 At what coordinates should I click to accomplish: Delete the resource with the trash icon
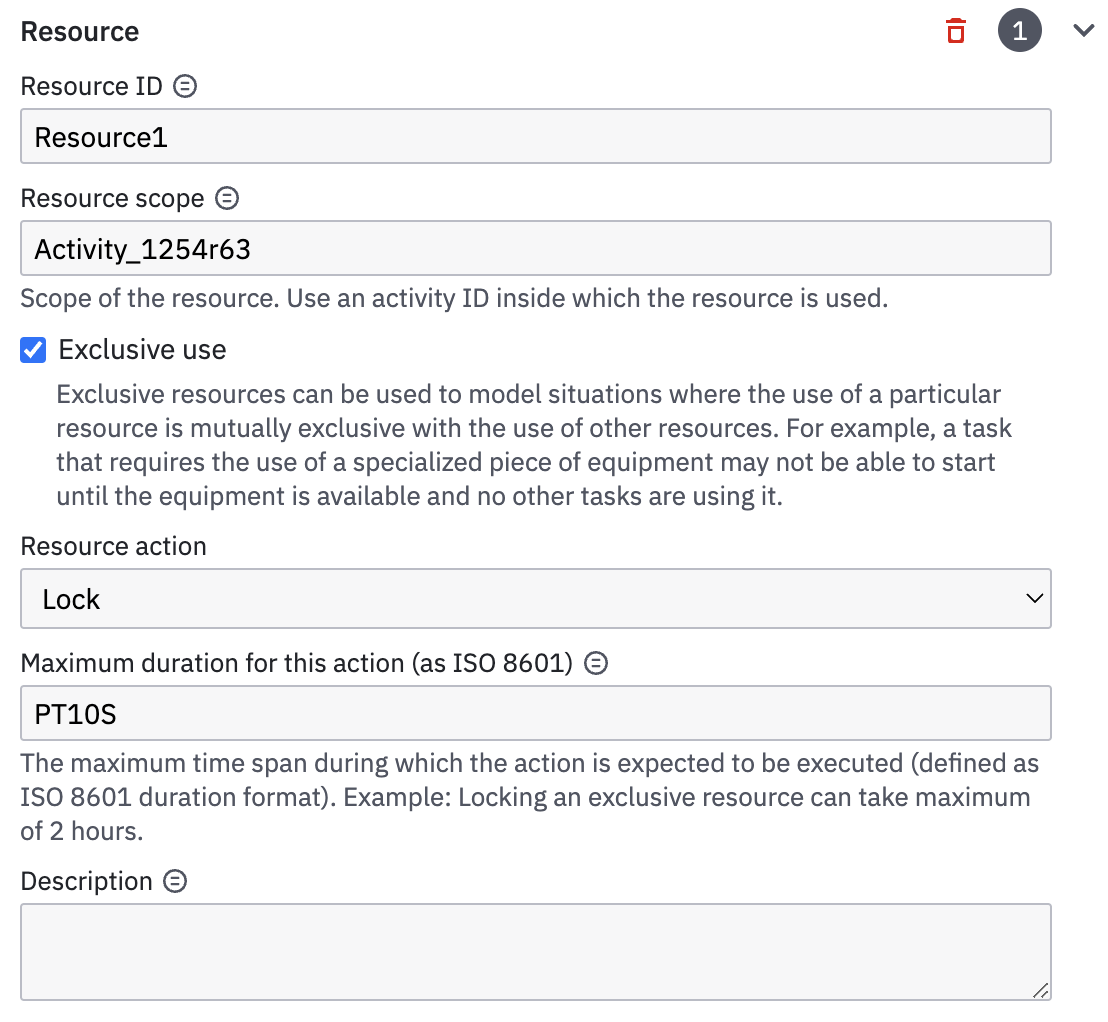point(956,31)
